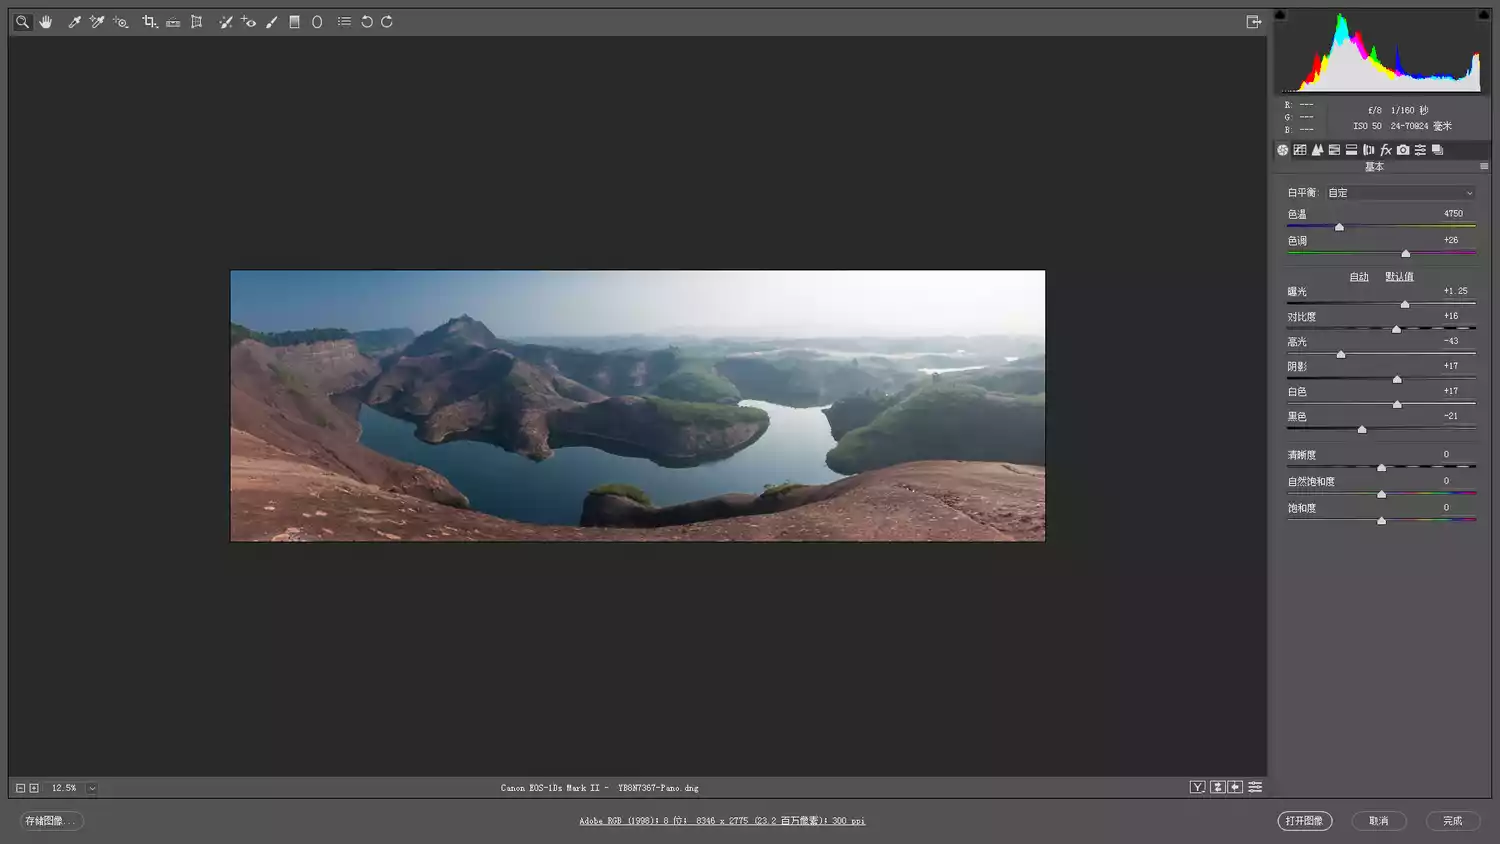The width and height of the screenshot is (1500, 844).
Task: Activate the Red Eye Removal tool
Action: (249, 22)
